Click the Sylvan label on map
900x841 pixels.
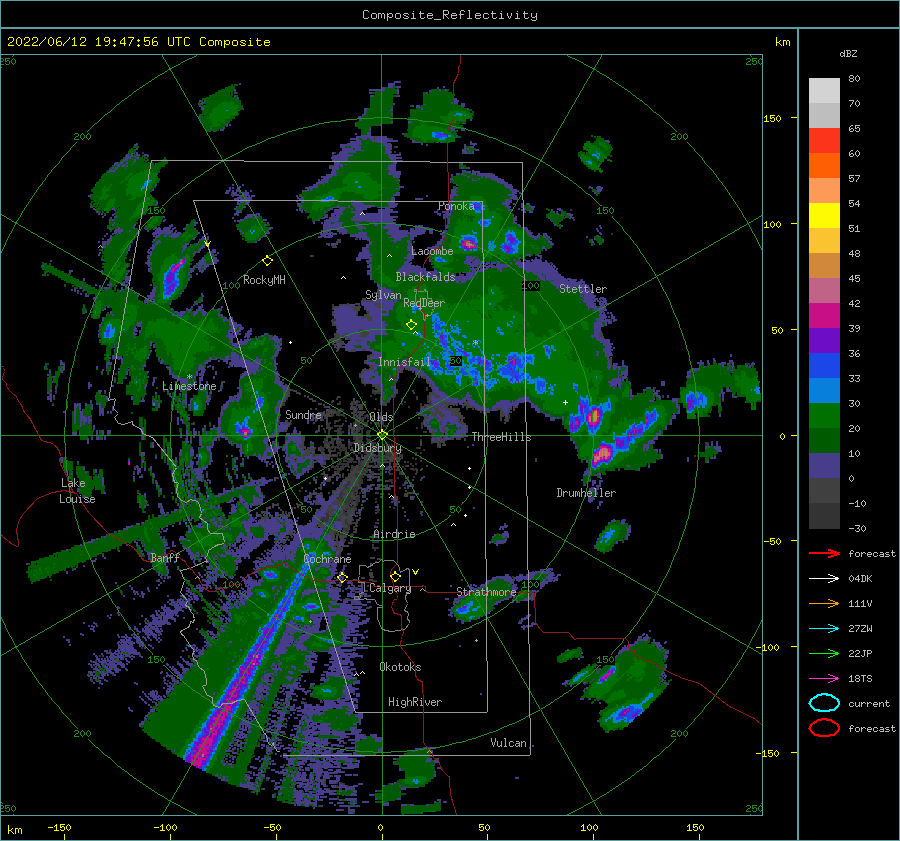[383, 295]
